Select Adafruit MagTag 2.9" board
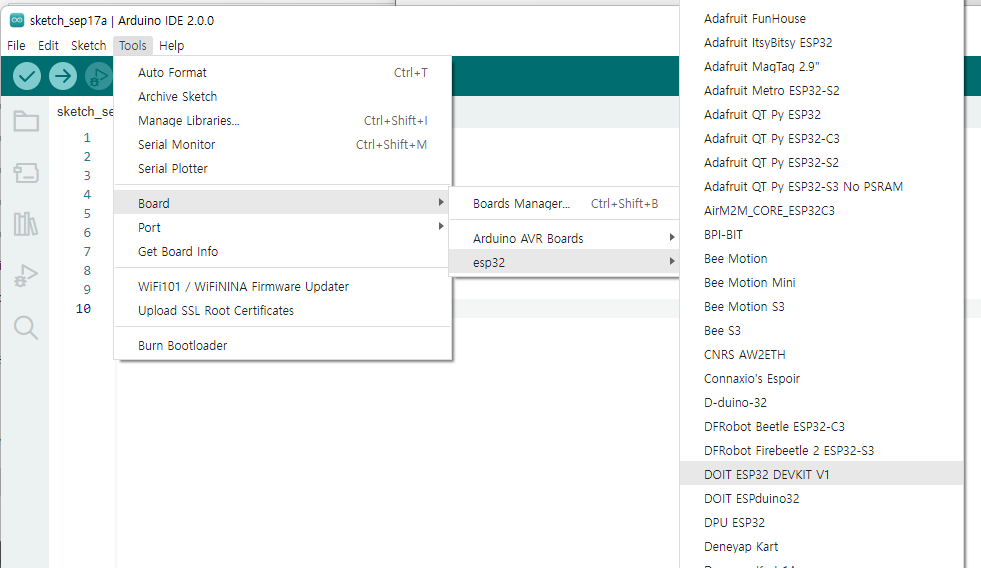 point(821,66)
